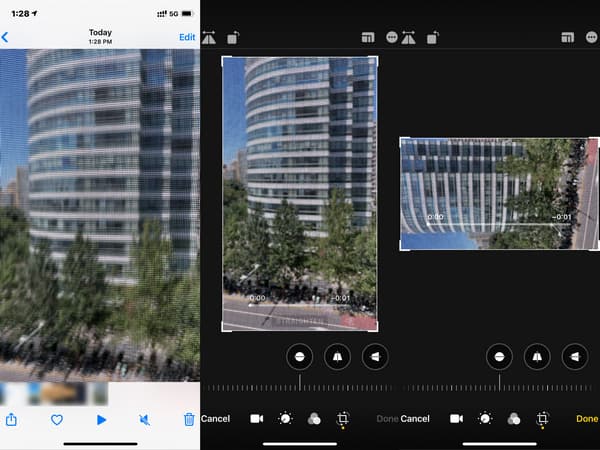Switch to the Crop tab in middle editor
Screen dimensions: 600x450
pos(343,418)
